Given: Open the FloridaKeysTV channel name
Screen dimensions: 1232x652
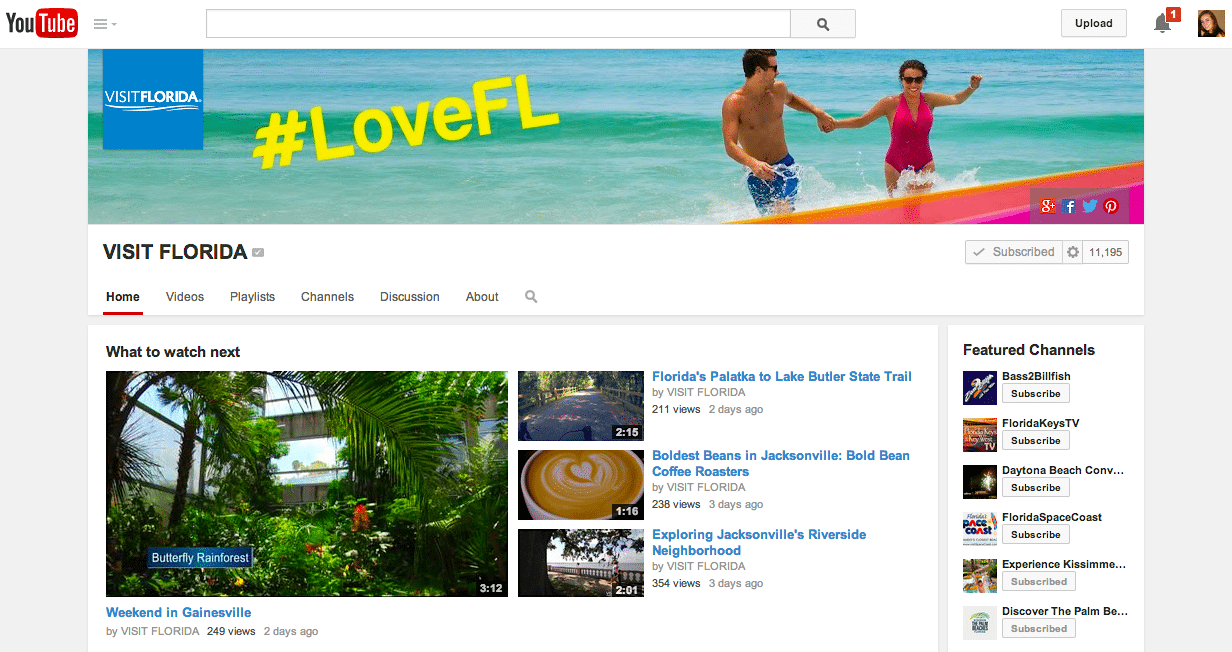Looking at the screenshot, I should tap(1041, 424).
